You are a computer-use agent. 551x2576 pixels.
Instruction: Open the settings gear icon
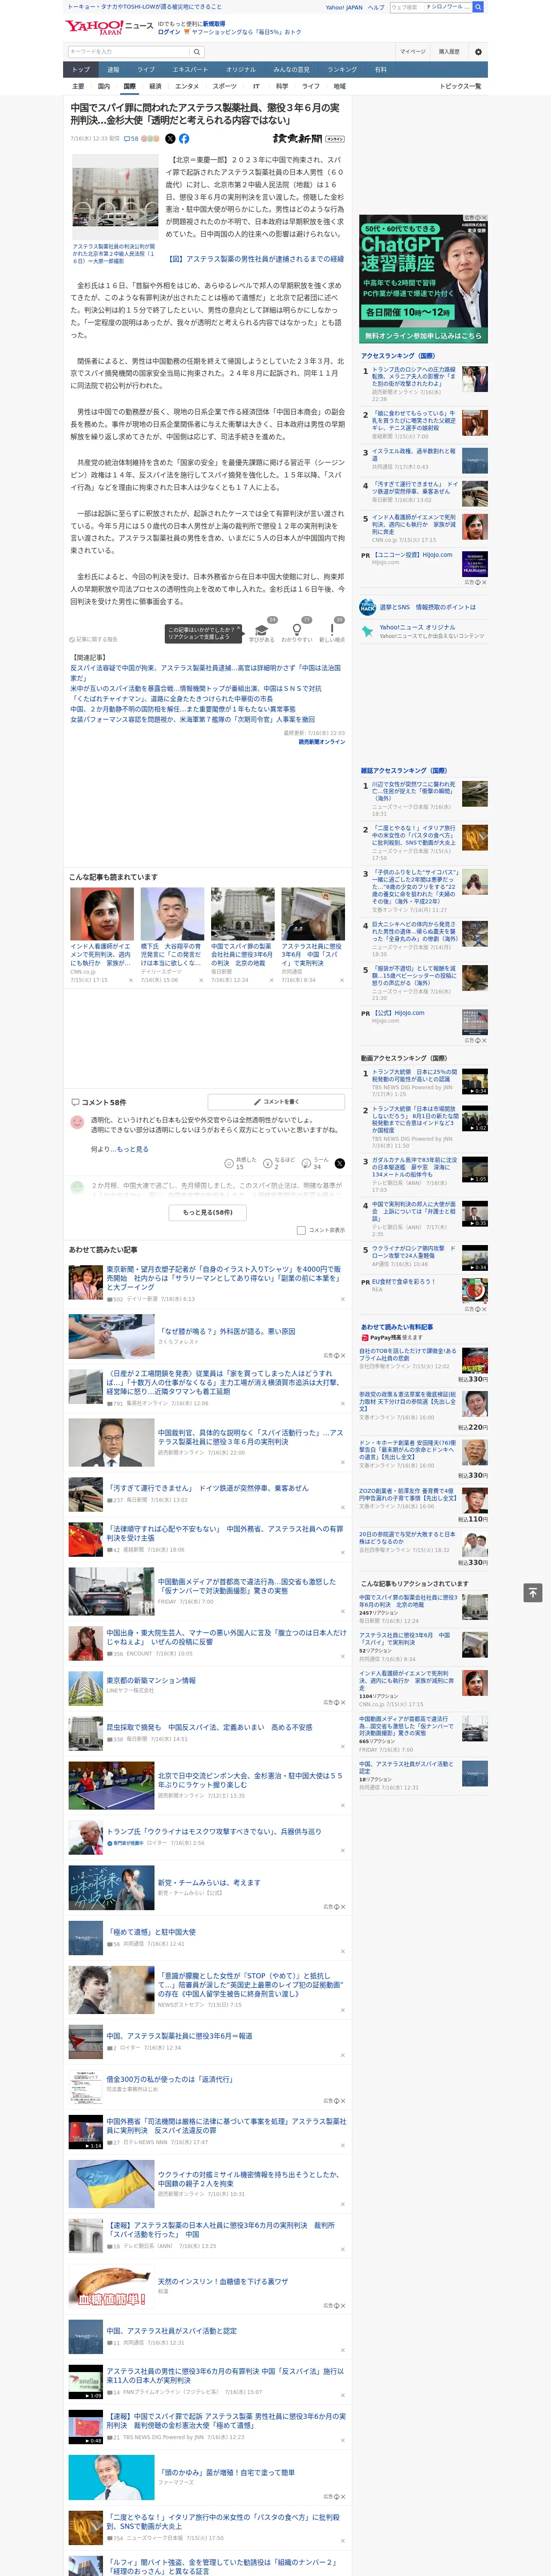[478, 51]
